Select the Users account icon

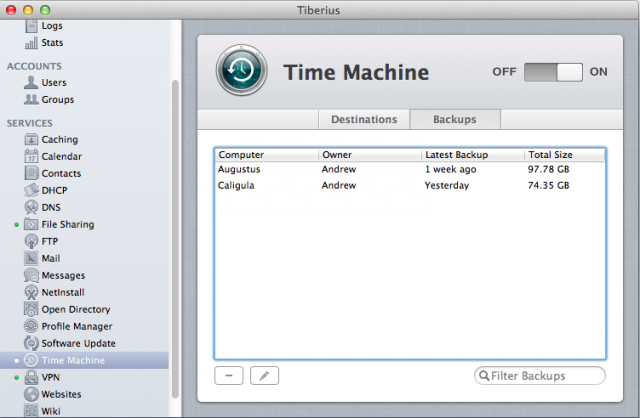pos(31,82)
